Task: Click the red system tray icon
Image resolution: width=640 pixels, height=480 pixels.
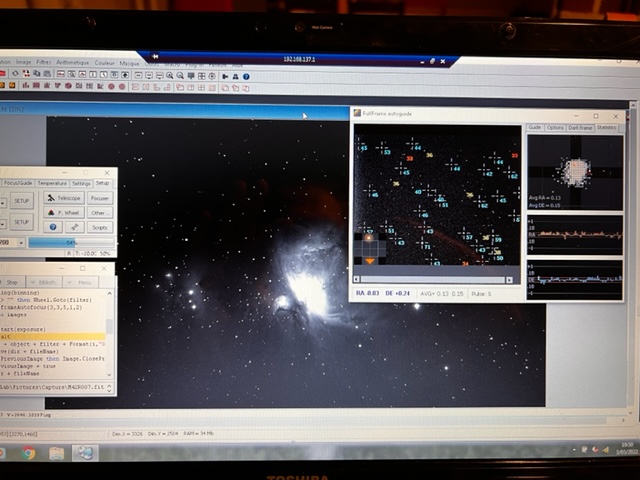Action: tap(596, 450)
